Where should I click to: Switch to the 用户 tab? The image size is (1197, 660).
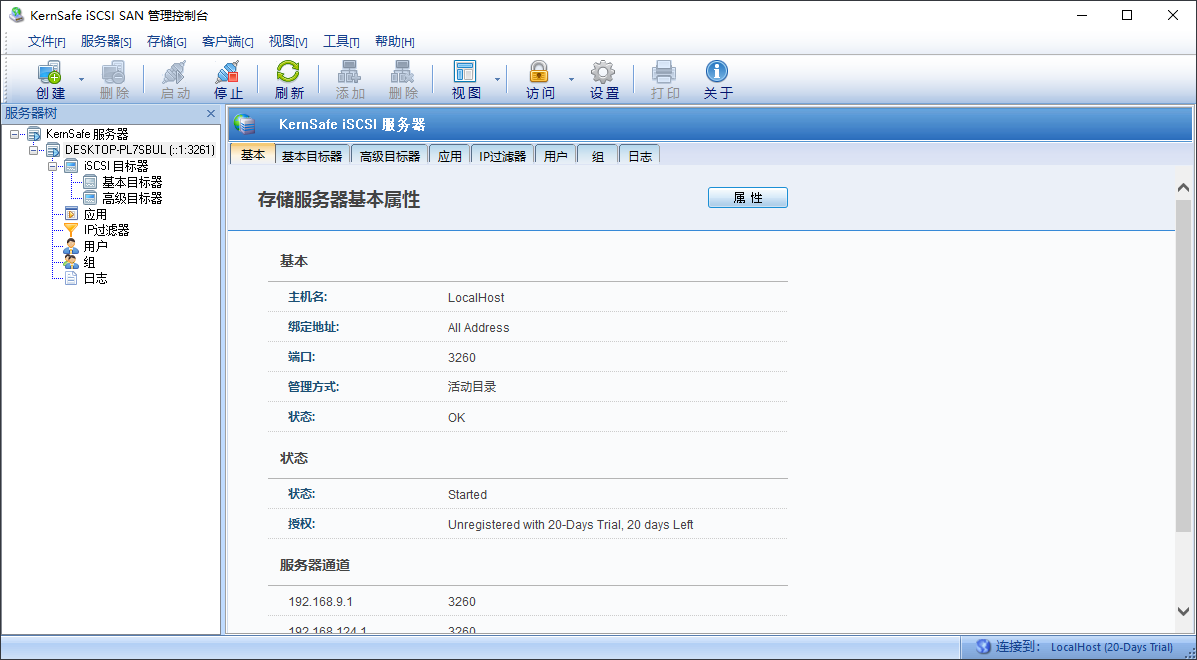555,156
